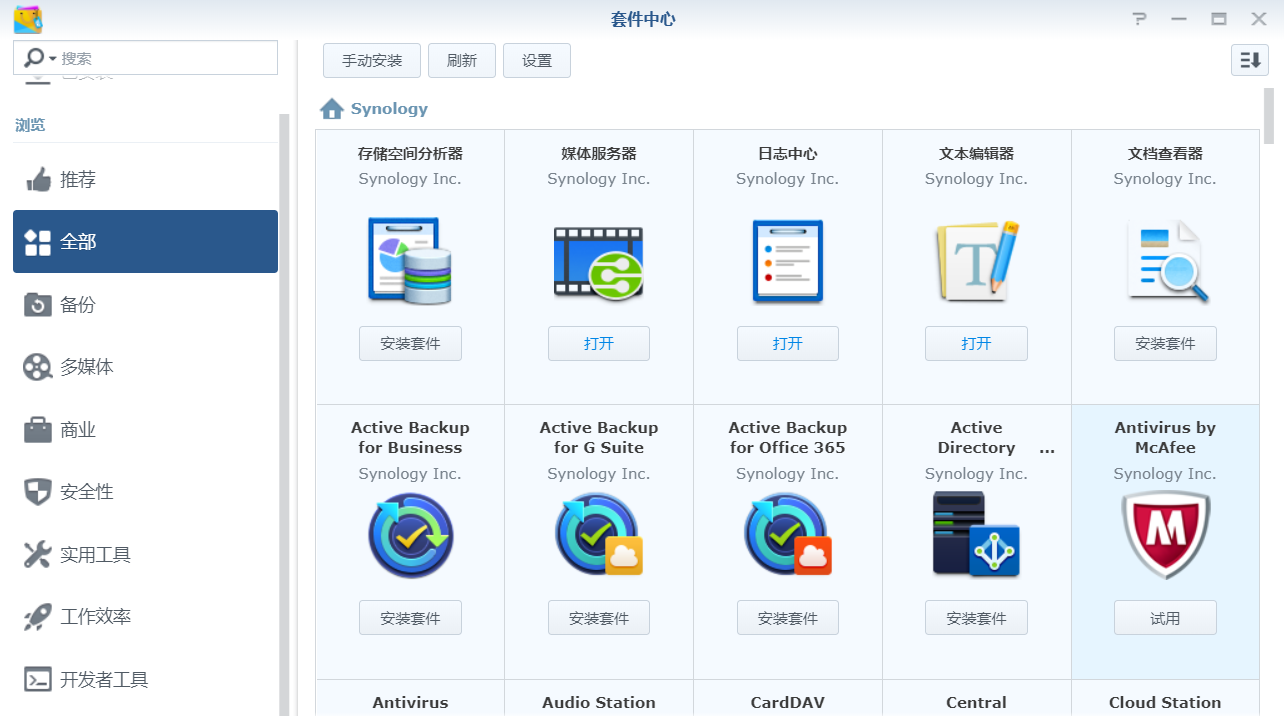Expand the search options magnifier dropdown
1284x716 pixels.
[x=39, y=58]
